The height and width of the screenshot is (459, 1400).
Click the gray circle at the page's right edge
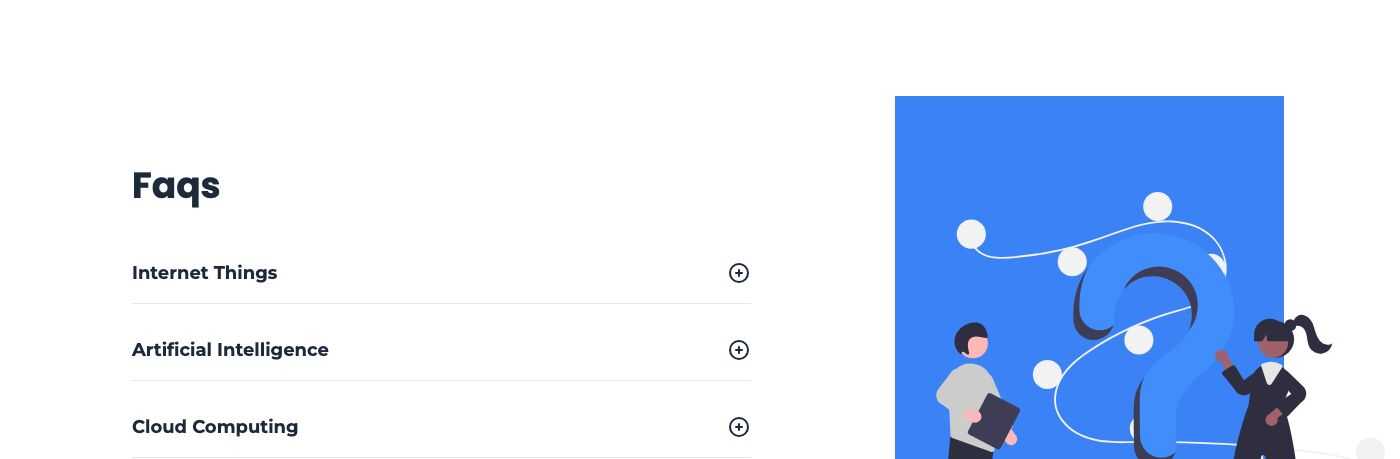click(x=1370, y=449)
